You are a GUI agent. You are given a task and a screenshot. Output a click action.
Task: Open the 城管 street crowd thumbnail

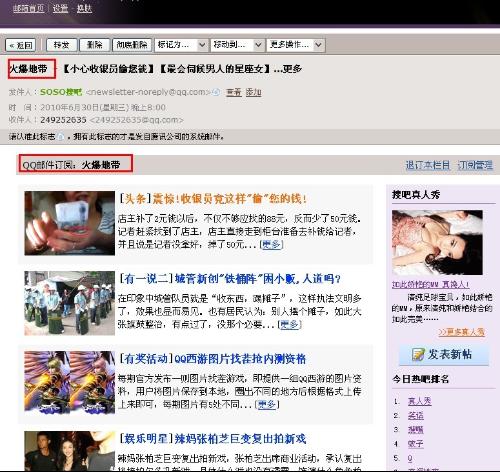pyautogui.click(x=69, y=303)
